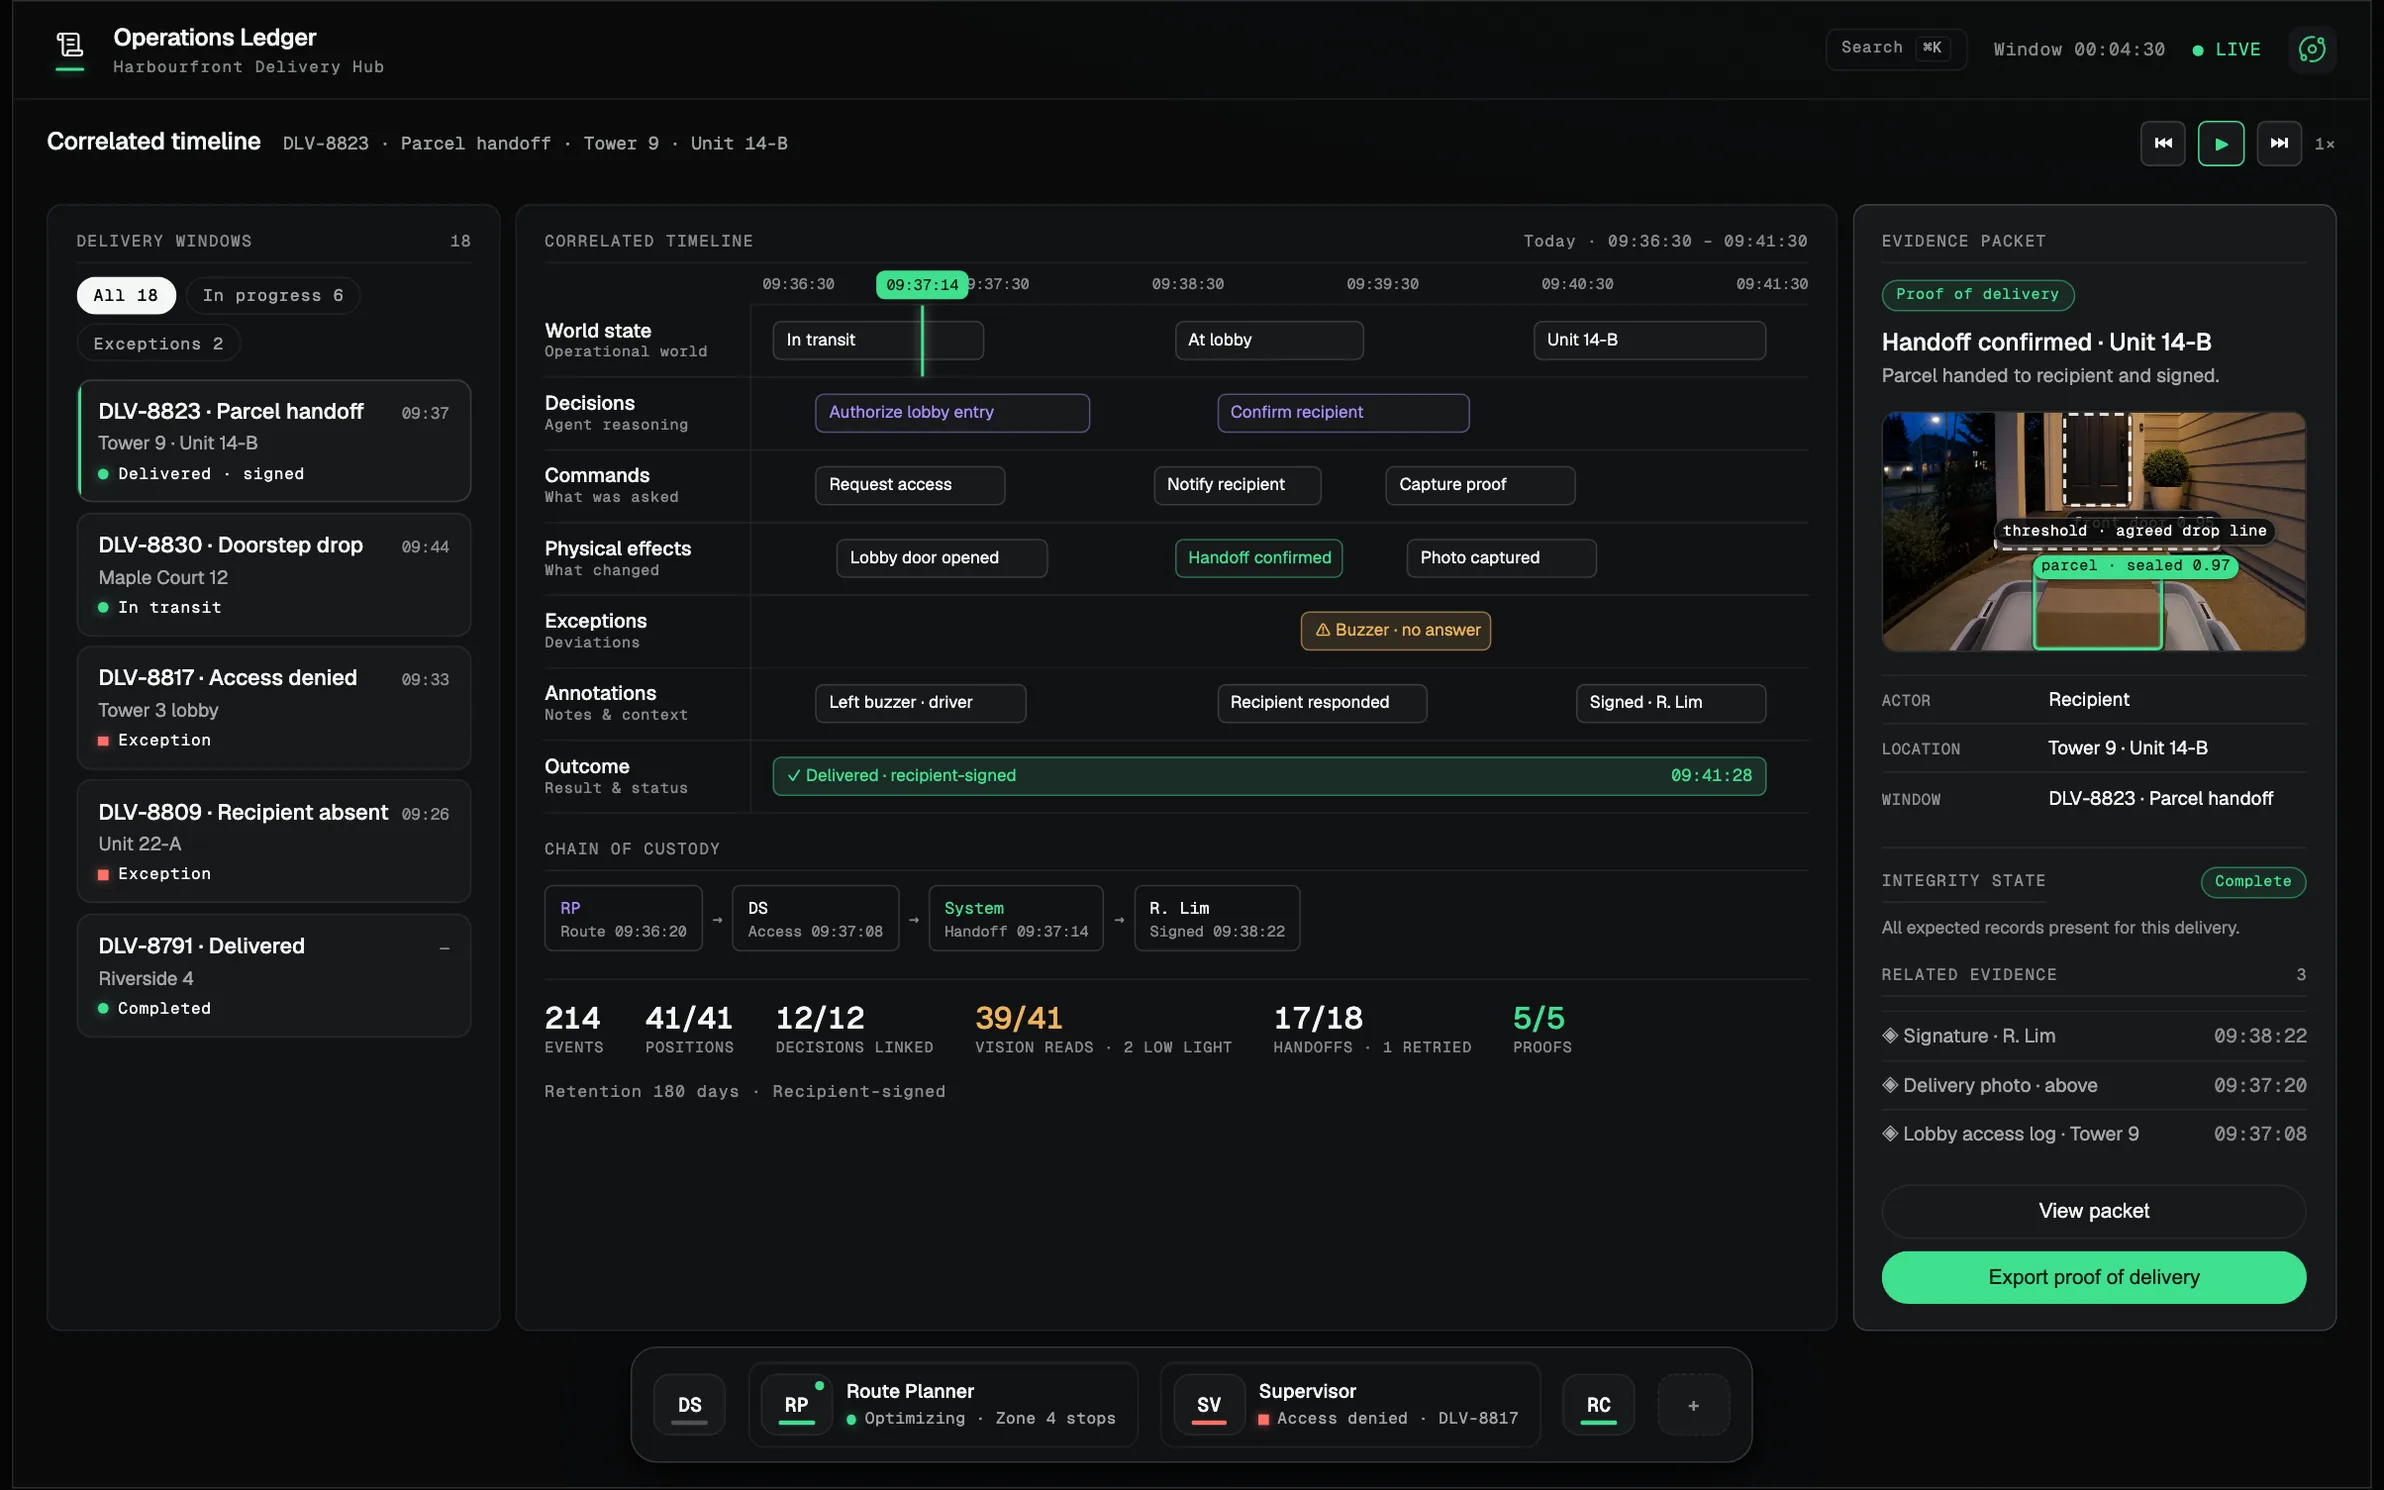Switch to the RC agent in dock
Viewport: 2384px width, 1490px height.
(x=1598, y=1405)
